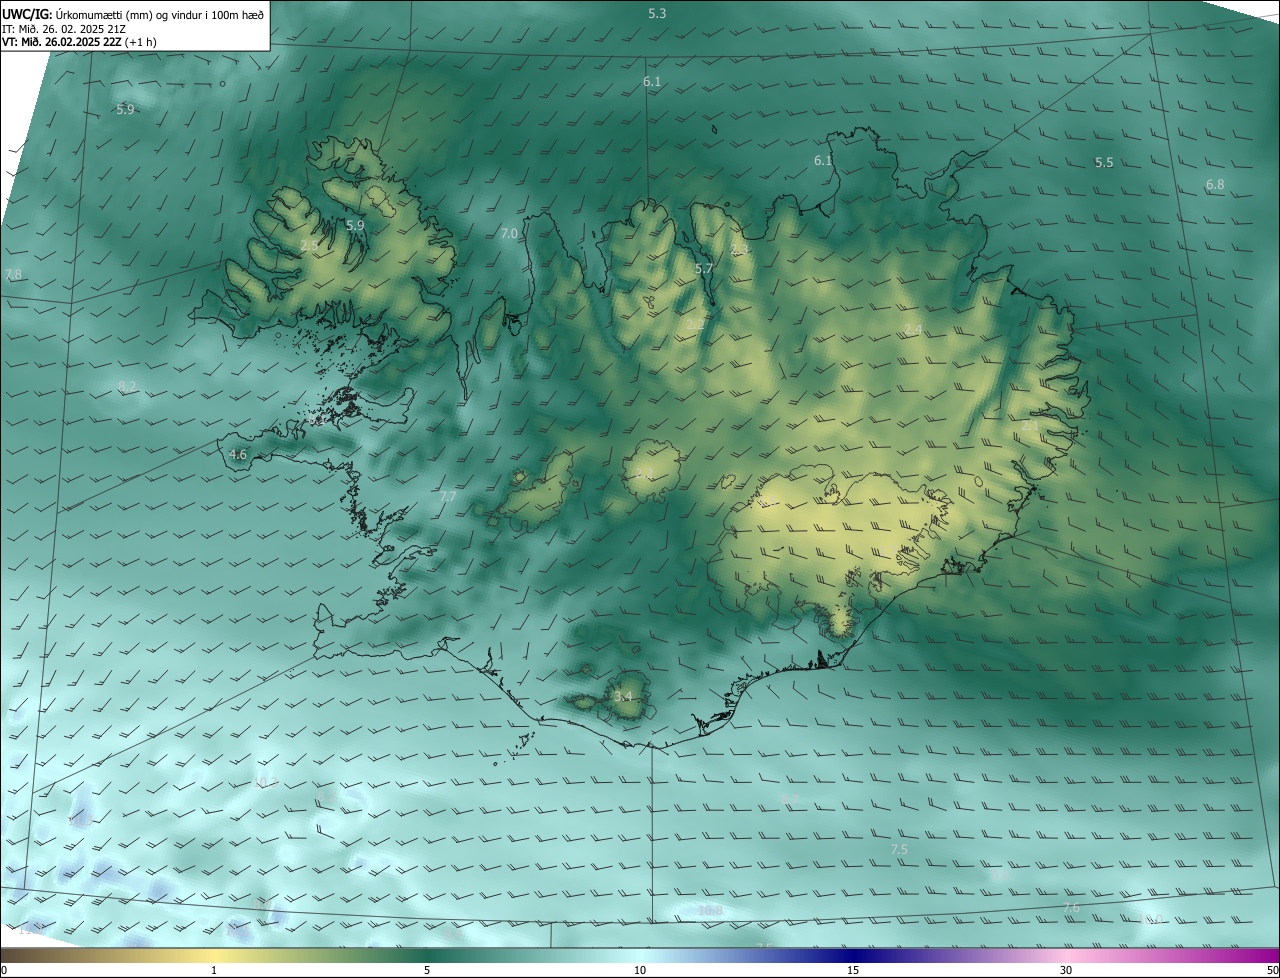Viewport: 1280px width, 978px height.
Task: Click the 7.7 value in west Iceland
Action: [x=448, y=496]
